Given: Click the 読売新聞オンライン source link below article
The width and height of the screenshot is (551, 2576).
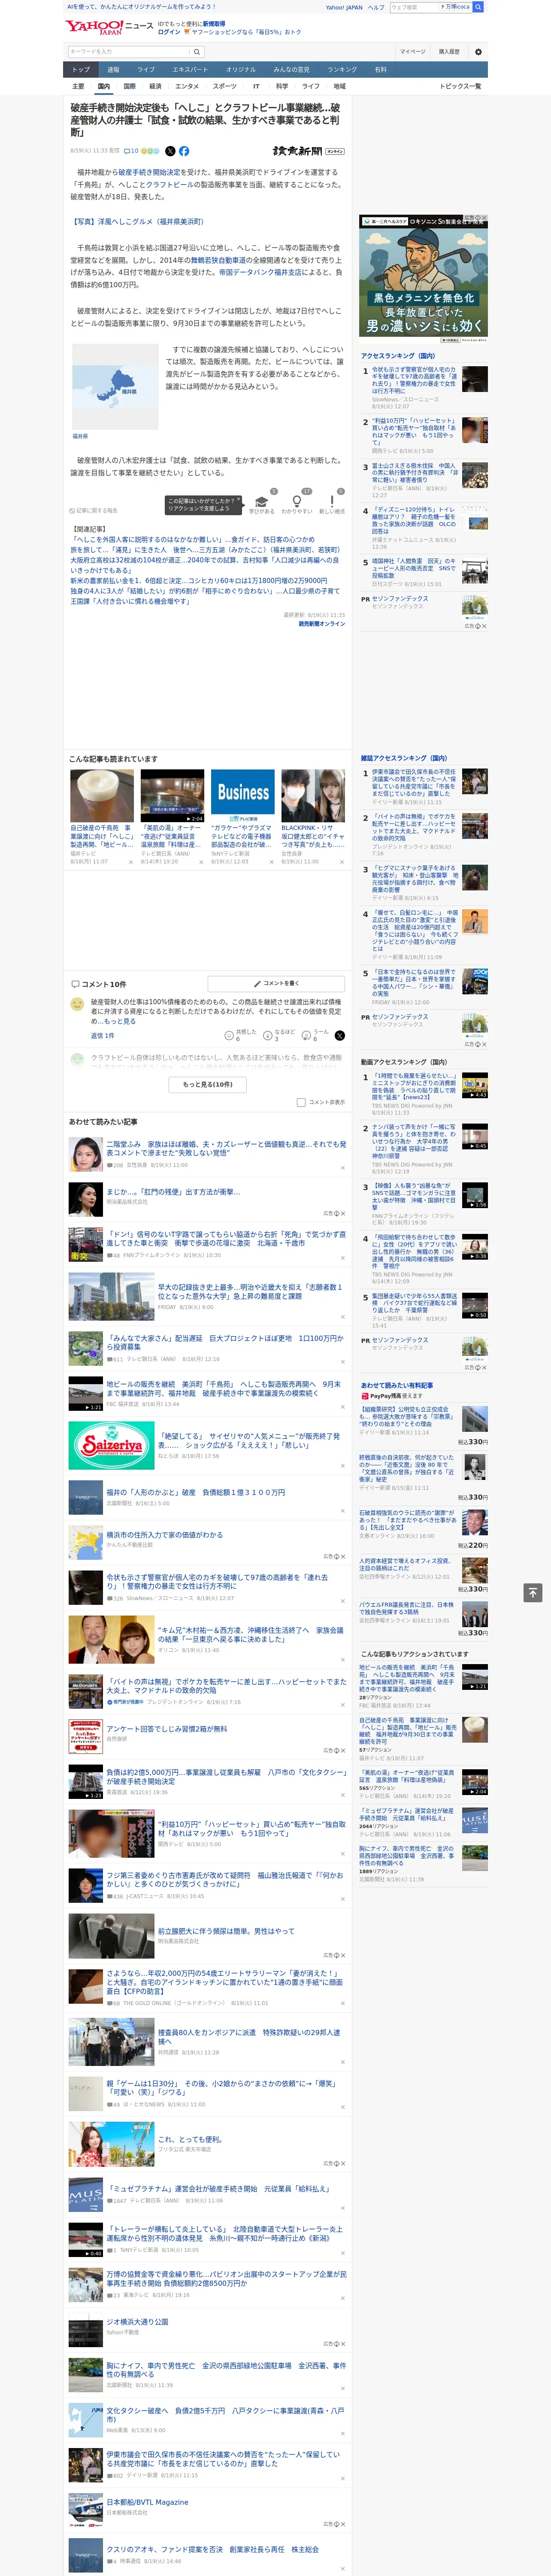Looking at the screenshot, I should click(x=321, y=624).
